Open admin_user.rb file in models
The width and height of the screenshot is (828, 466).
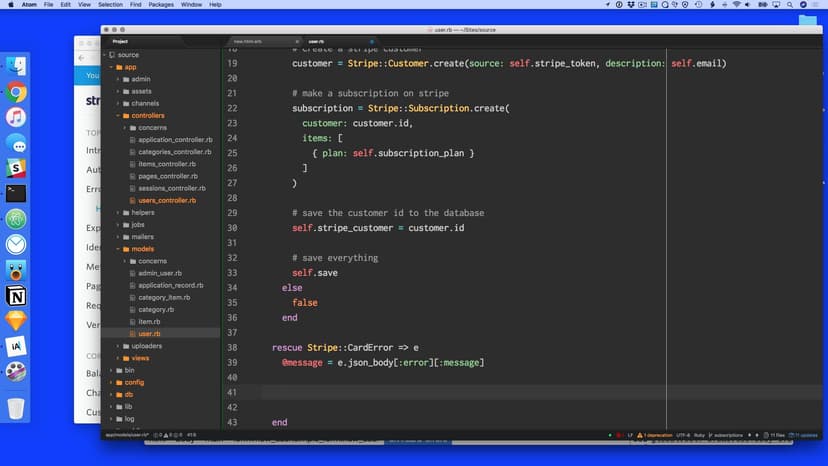coord(160,273)
